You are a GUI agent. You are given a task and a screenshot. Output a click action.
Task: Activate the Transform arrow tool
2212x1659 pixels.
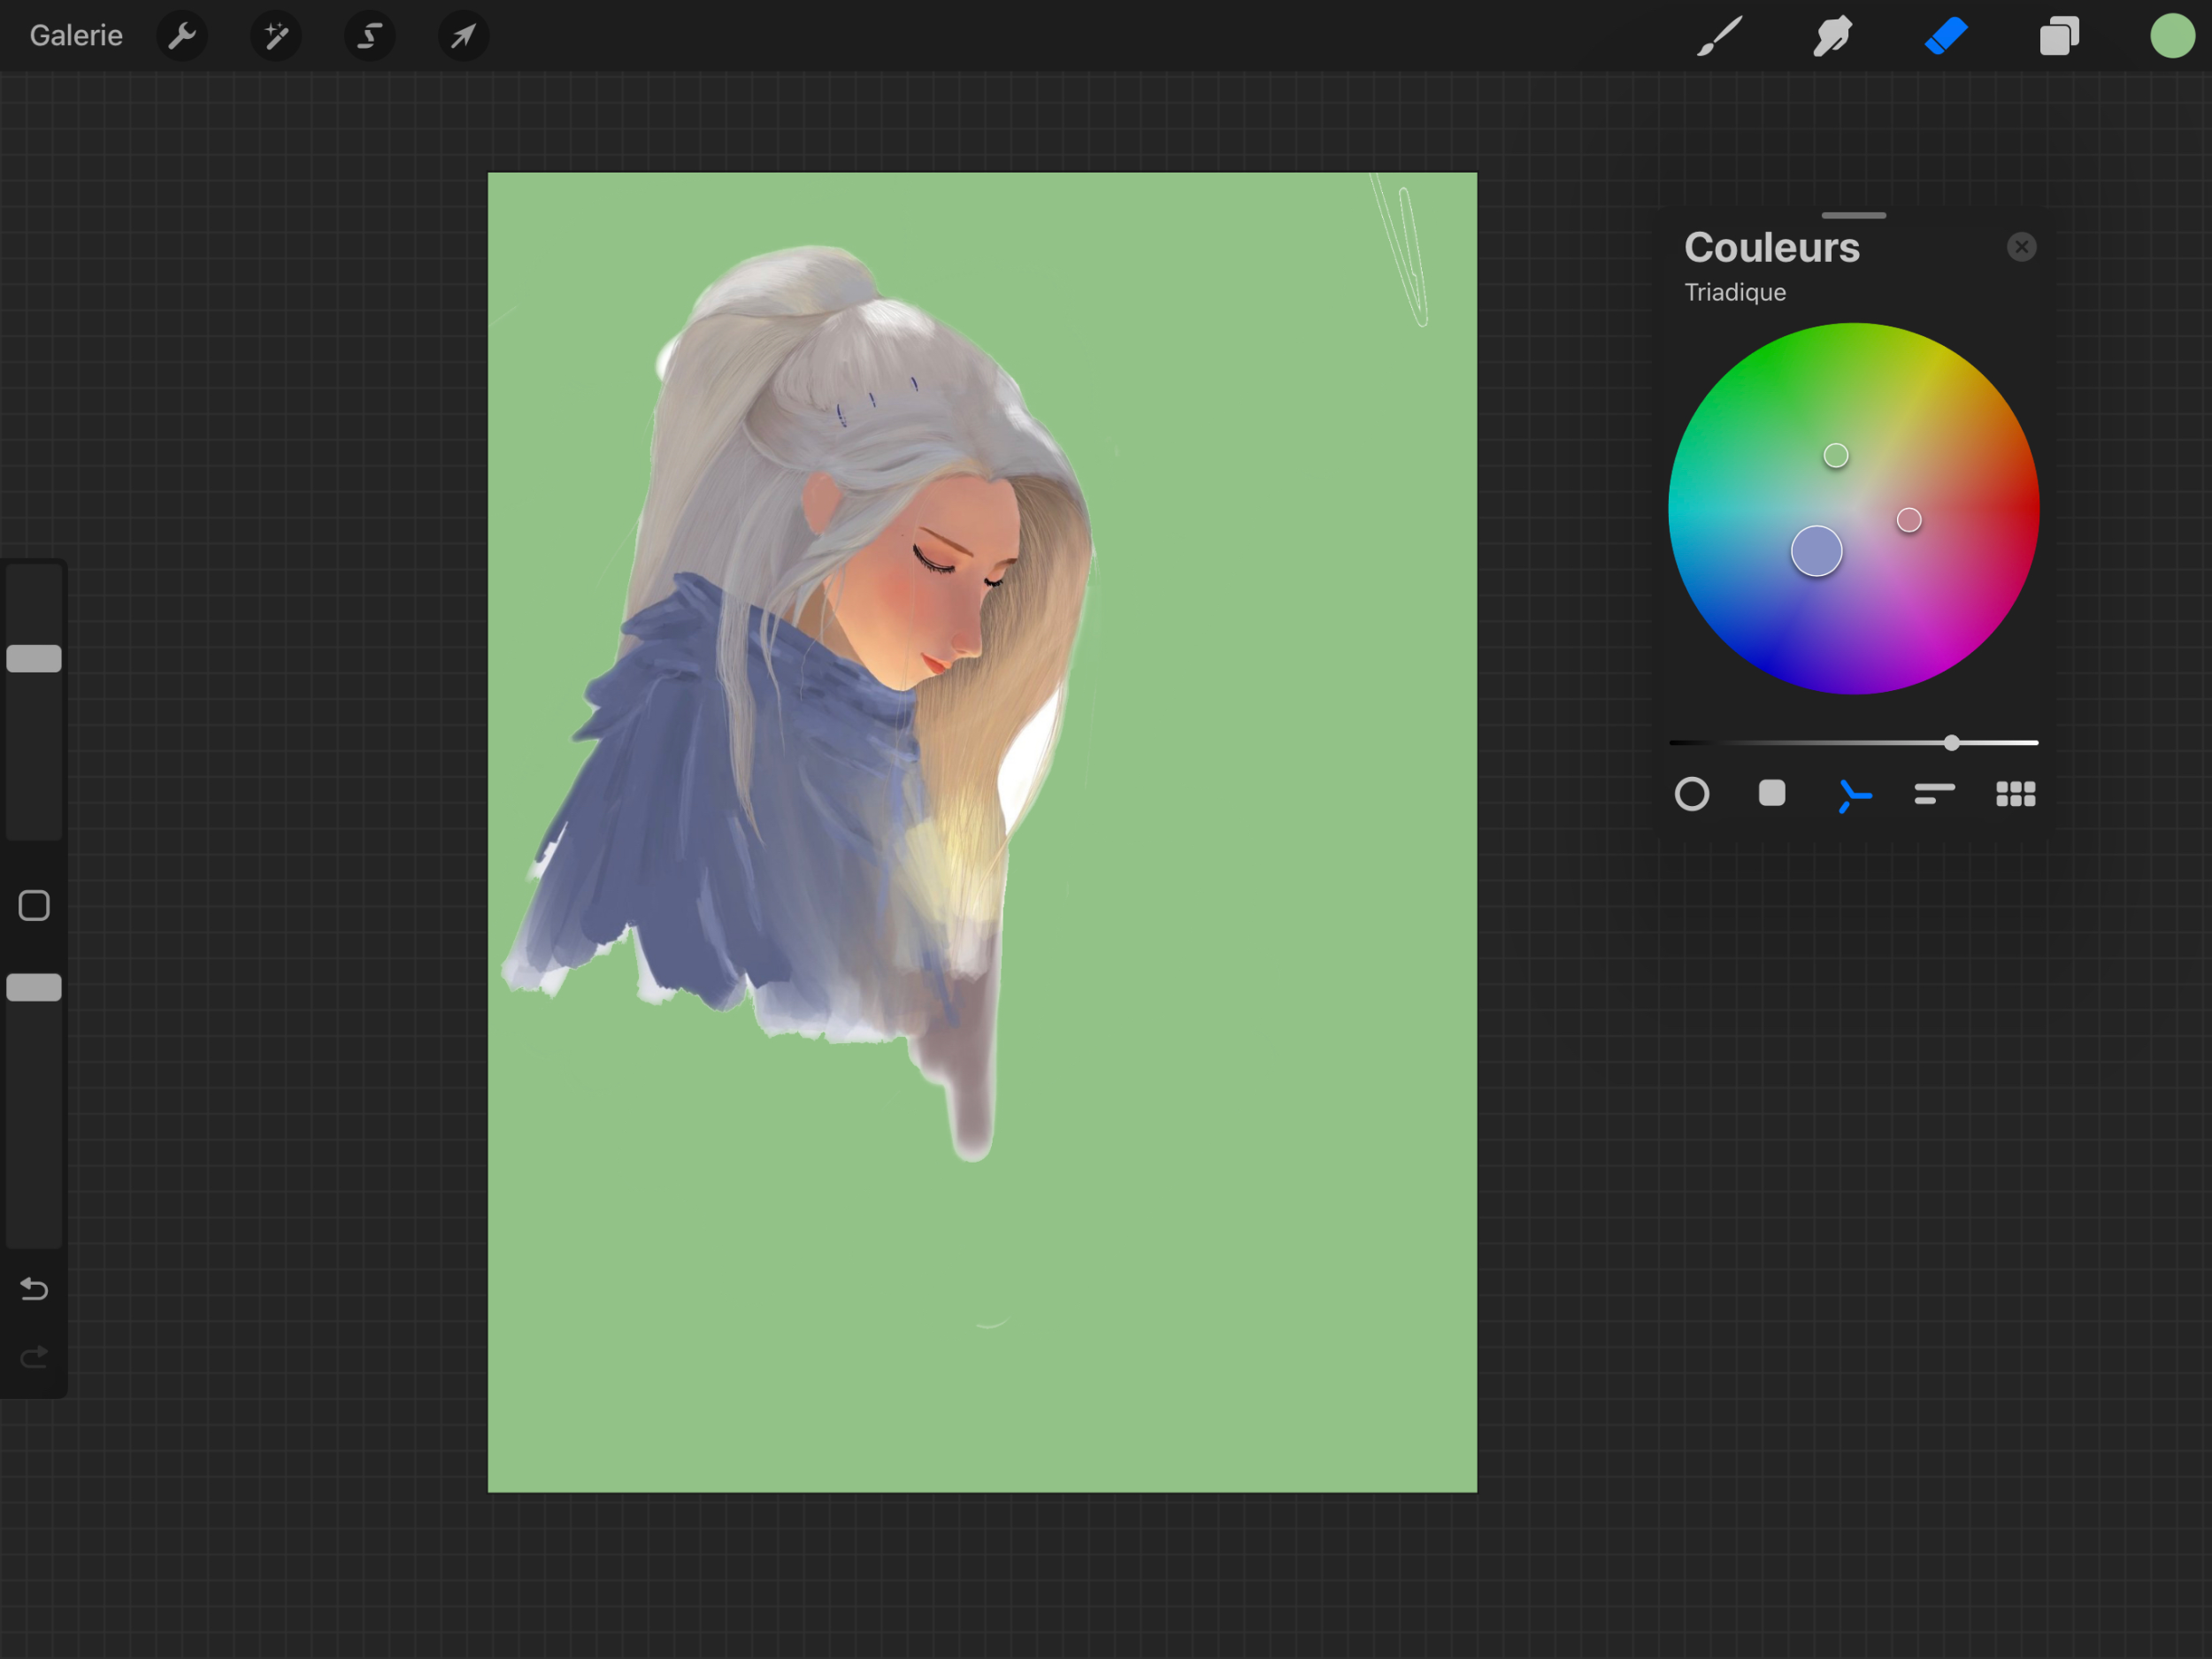pyautogui.click(x=463, y=37)
